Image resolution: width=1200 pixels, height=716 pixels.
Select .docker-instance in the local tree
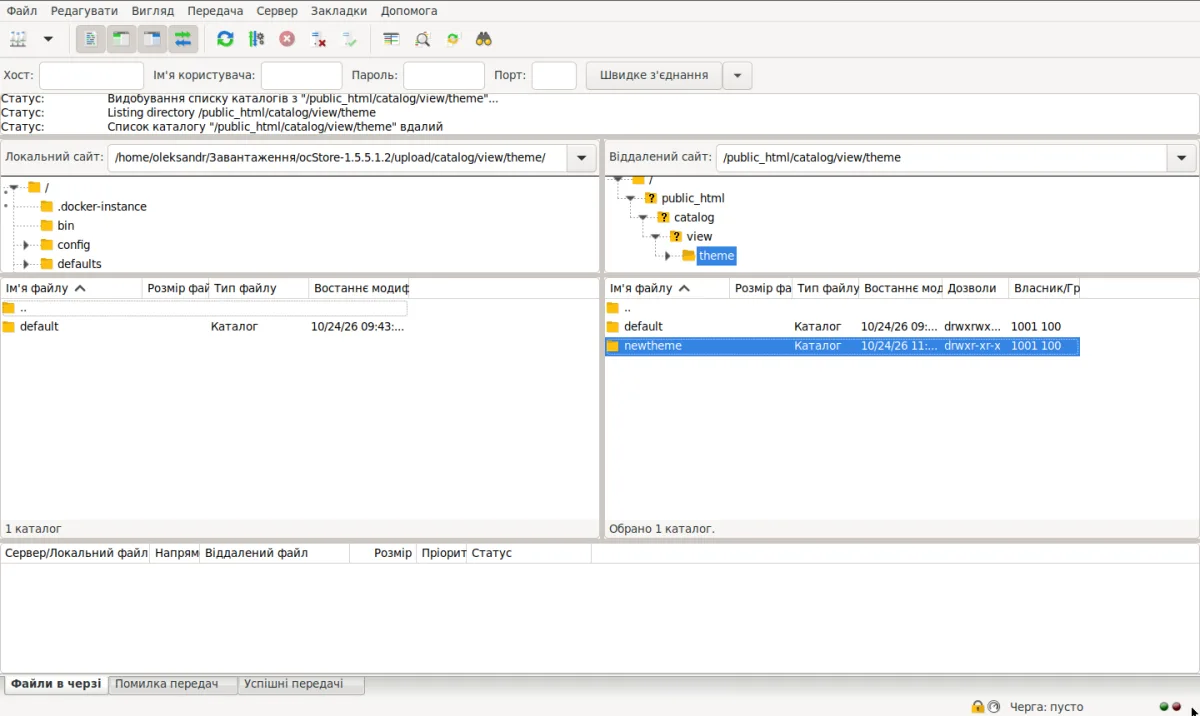coord(102,207)
